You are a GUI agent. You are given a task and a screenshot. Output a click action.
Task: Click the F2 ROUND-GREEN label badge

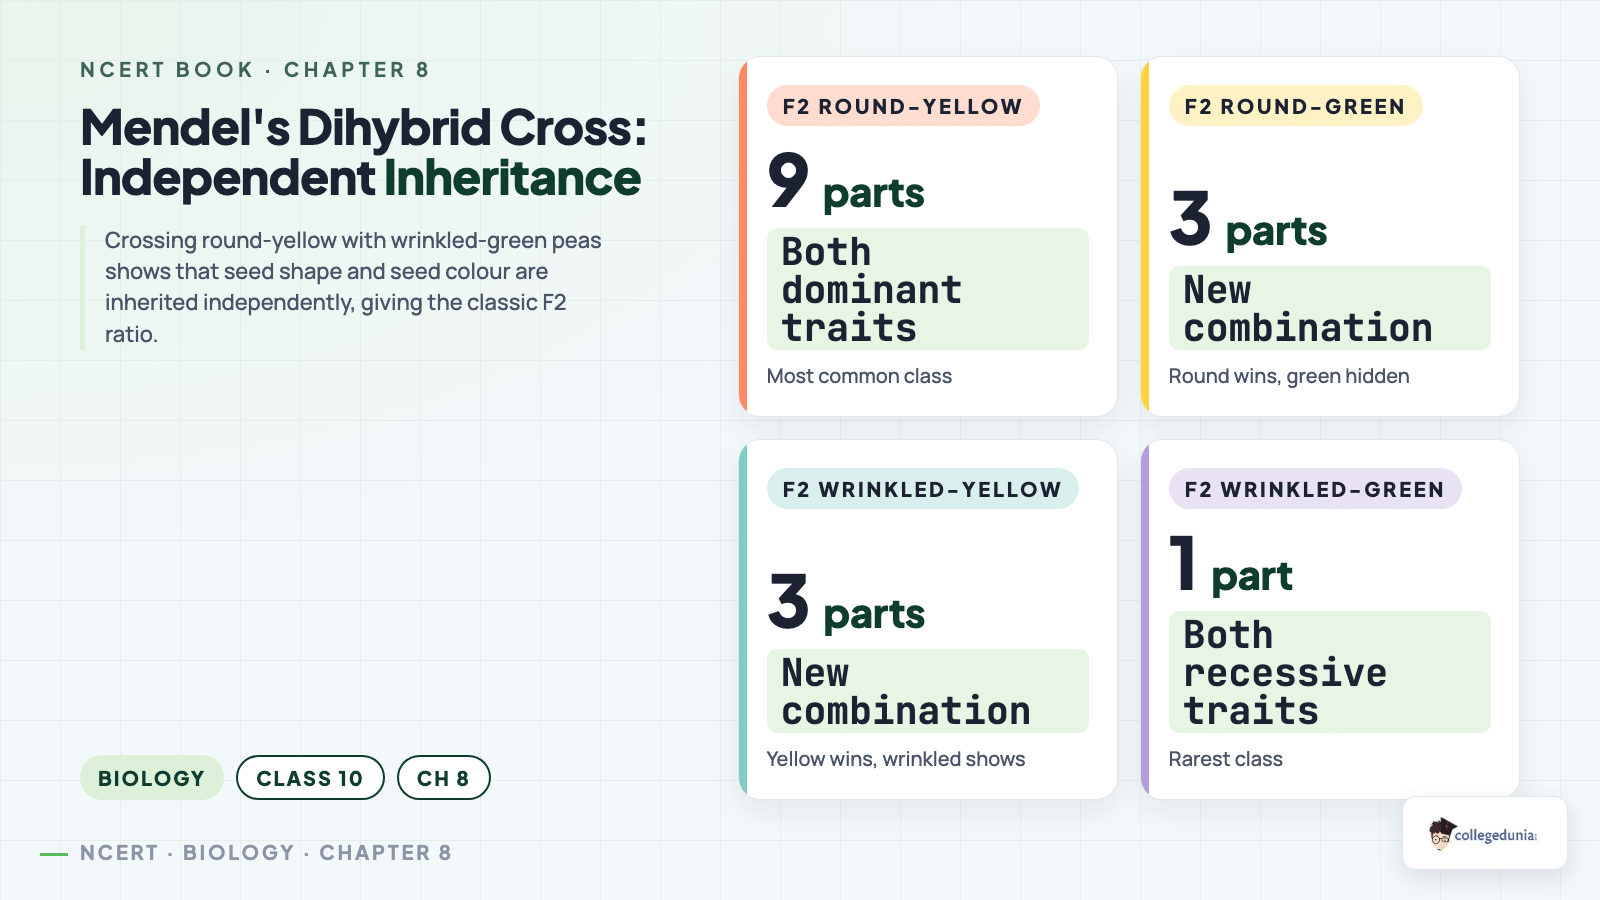[x=1295, y=106]
